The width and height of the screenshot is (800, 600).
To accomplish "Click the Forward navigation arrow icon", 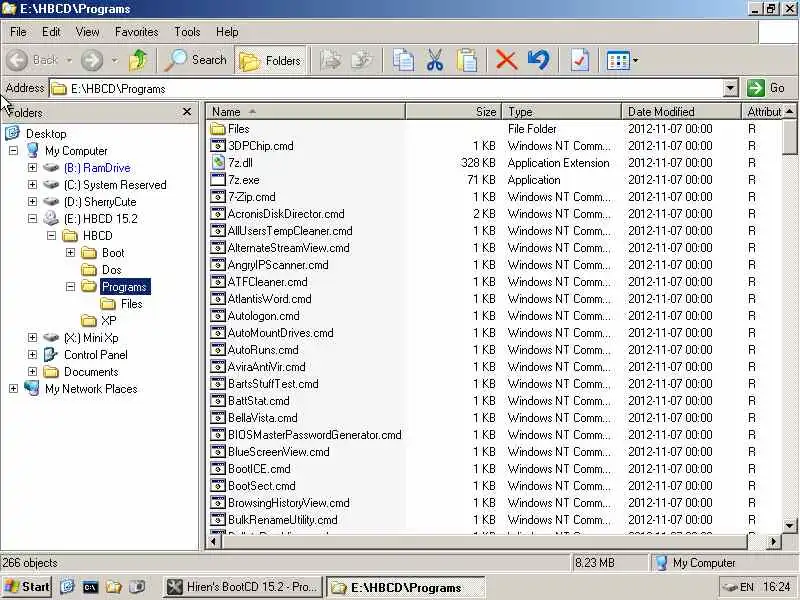I will pyautogui.click(x=92, y=60).
